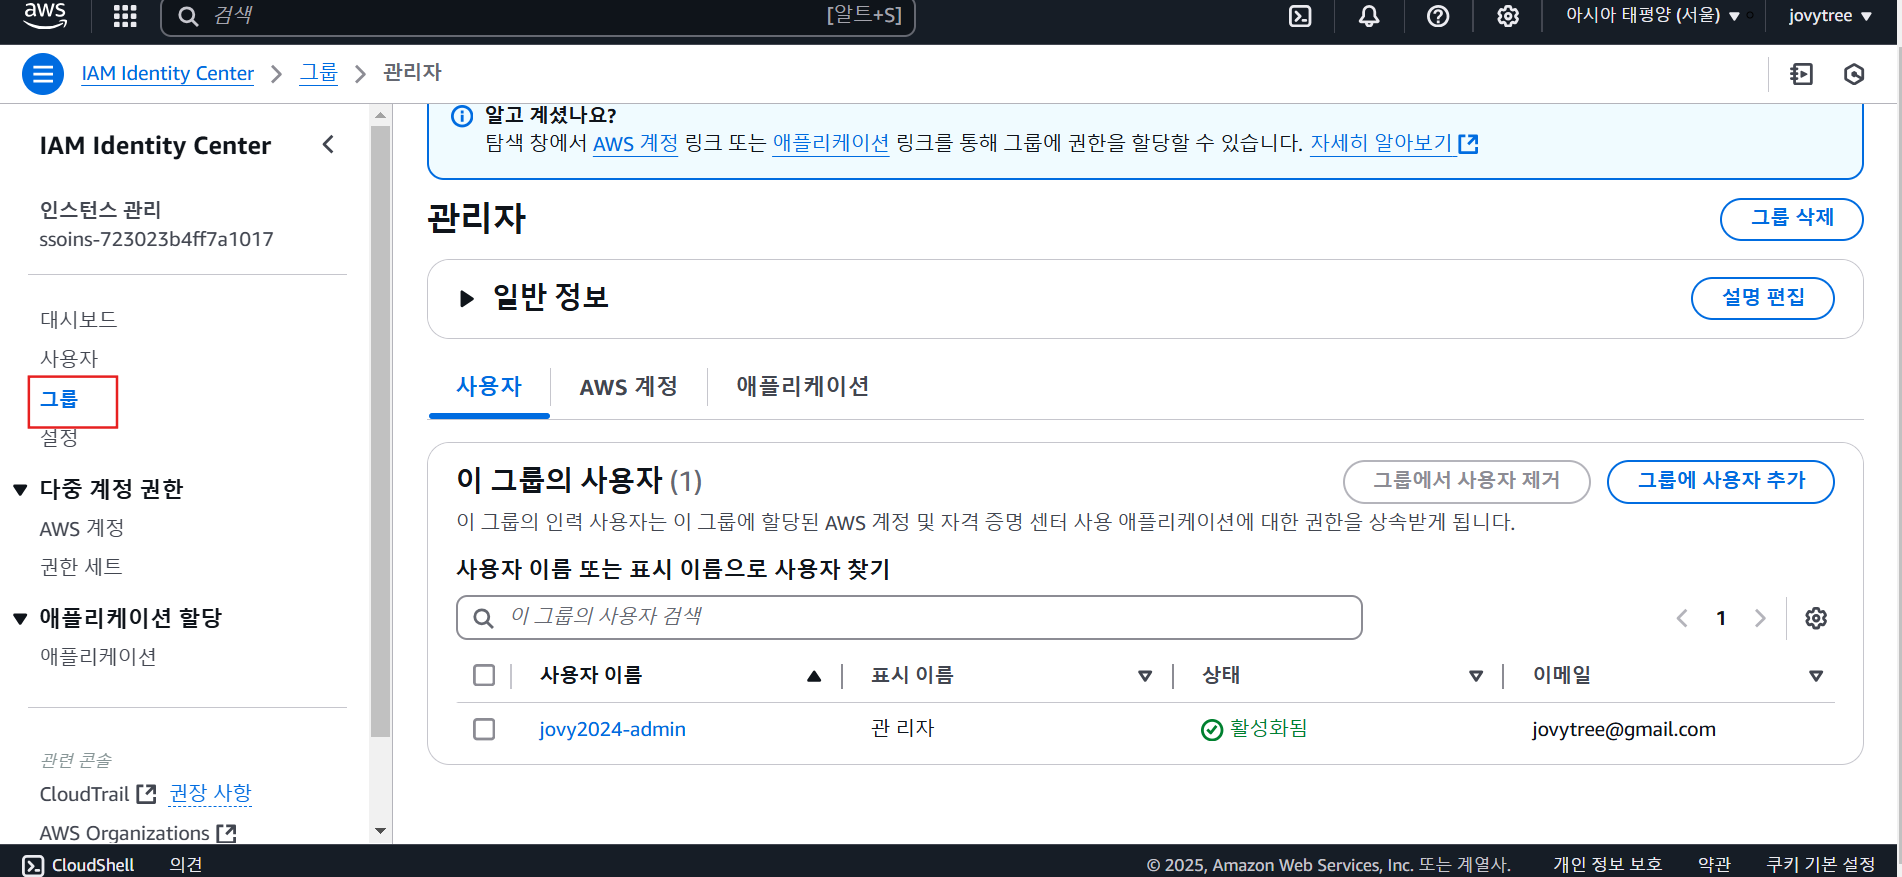1902x877 pixels.
Task: Click the activated status check icon
Action: [1212, 730]
